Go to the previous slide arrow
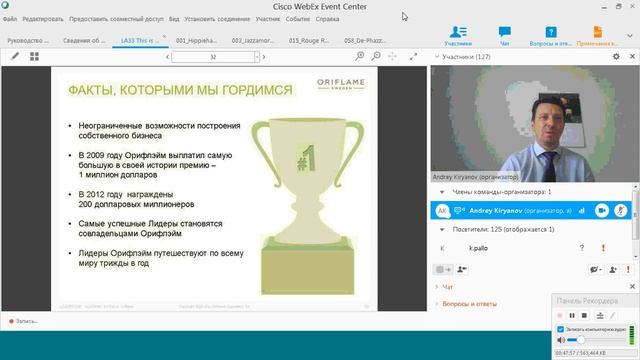The height and width of the screenshot is (360, 640). (x=167, y=57)
